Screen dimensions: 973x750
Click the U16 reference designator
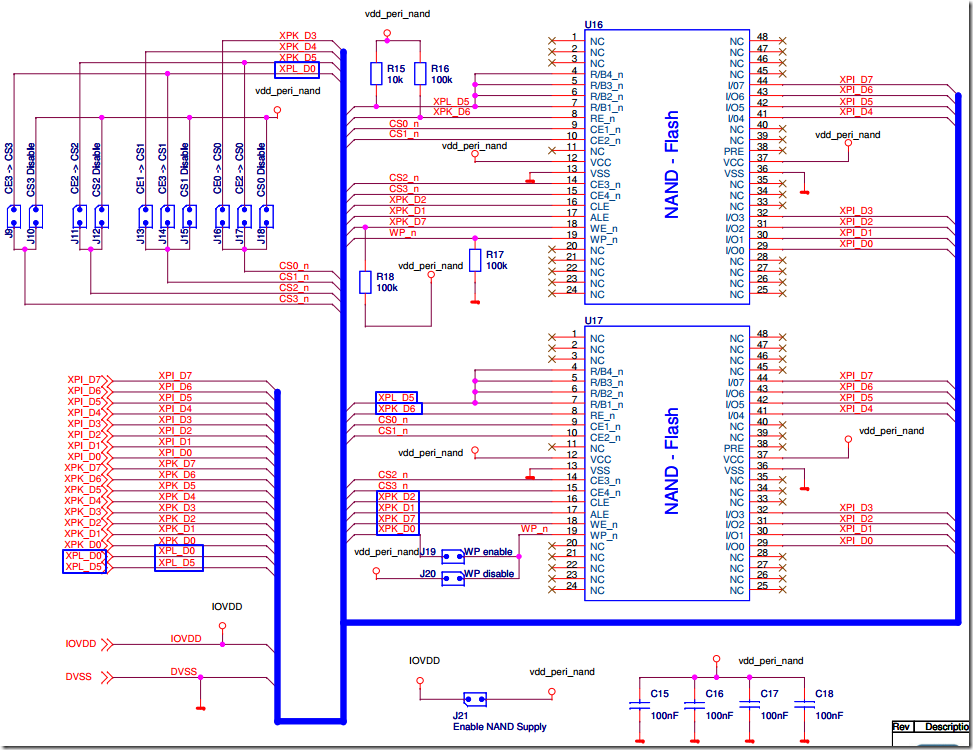[594, 25]
